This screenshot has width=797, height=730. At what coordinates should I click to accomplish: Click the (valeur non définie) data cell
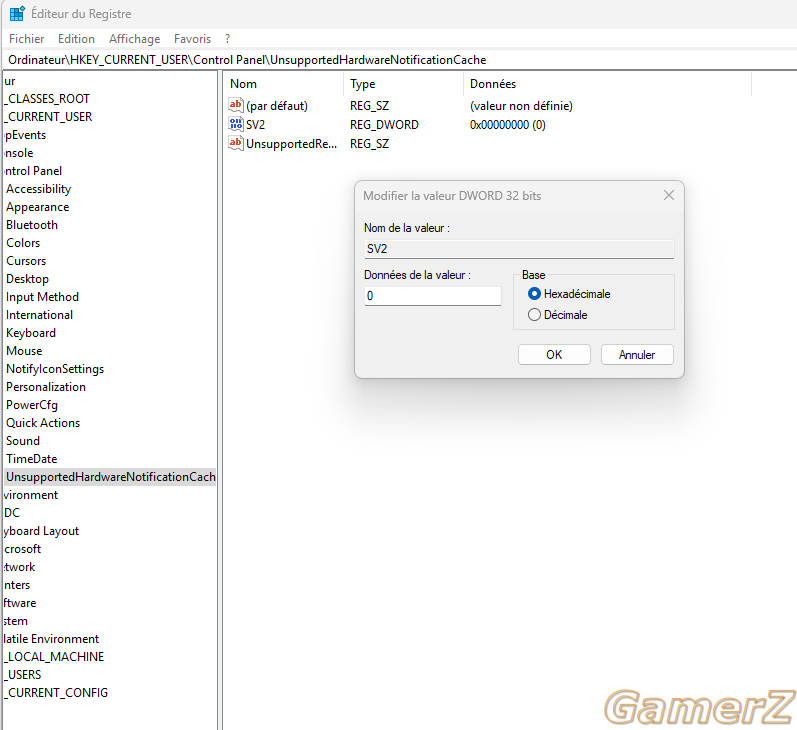point(521,106)
